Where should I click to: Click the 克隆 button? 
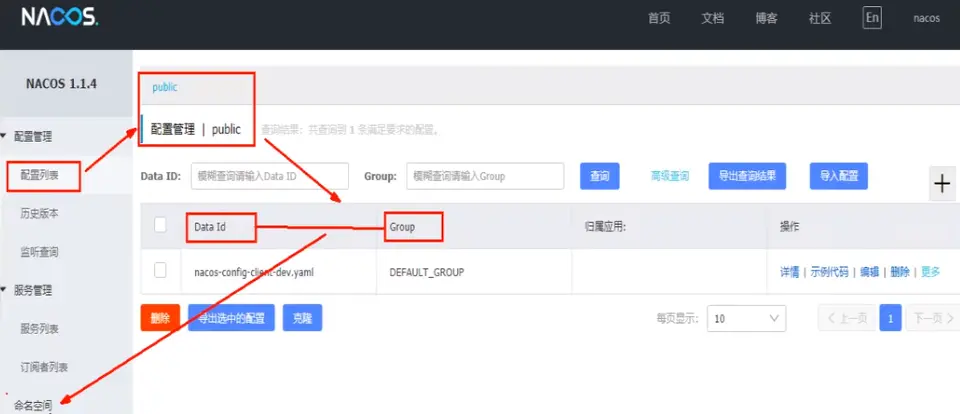pyautogui.click(x=302, y=318)
